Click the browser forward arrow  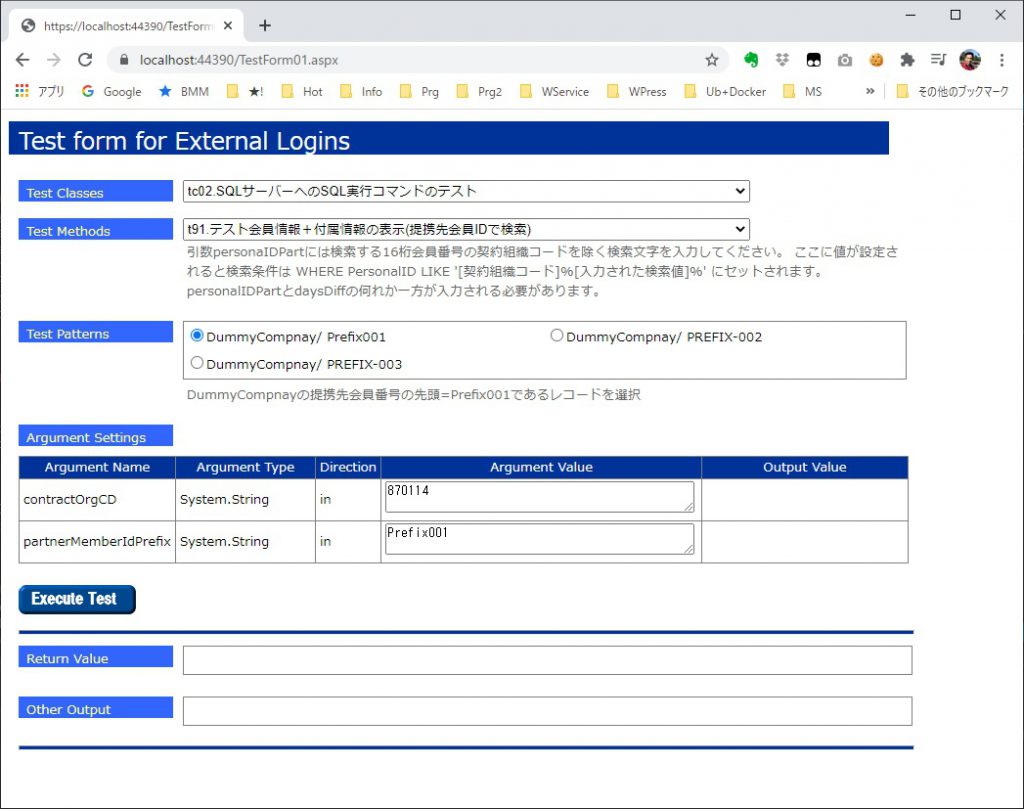pos(54,60)
